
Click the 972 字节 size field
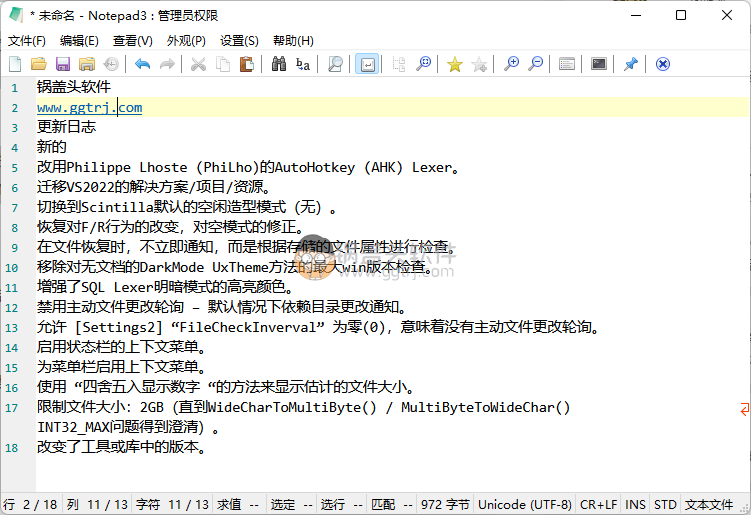(x=445, y=504)
